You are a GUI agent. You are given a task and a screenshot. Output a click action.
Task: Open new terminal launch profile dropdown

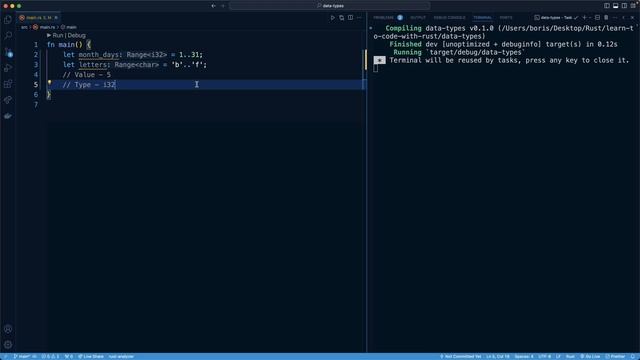pyautogui.click(x=590, y=18)
